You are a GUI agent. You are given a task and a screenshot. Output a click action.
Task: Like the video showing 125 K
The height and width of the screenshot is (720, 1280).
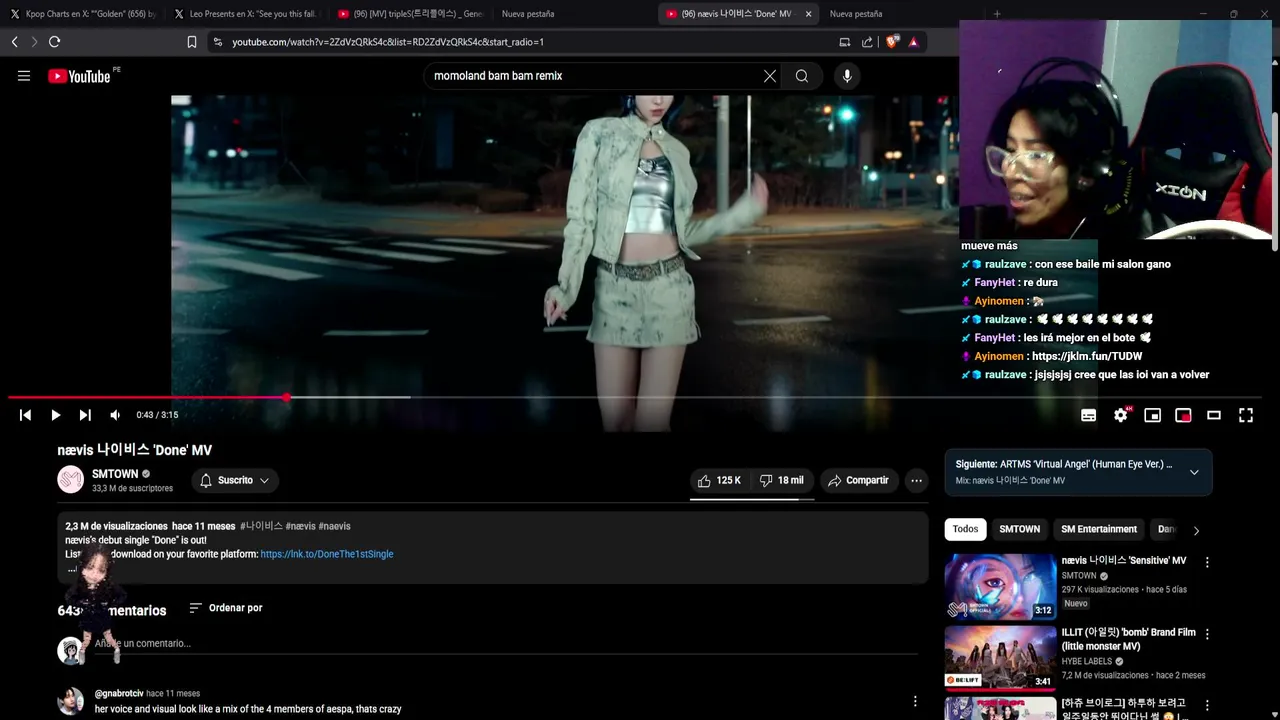[x=719, y=480]
